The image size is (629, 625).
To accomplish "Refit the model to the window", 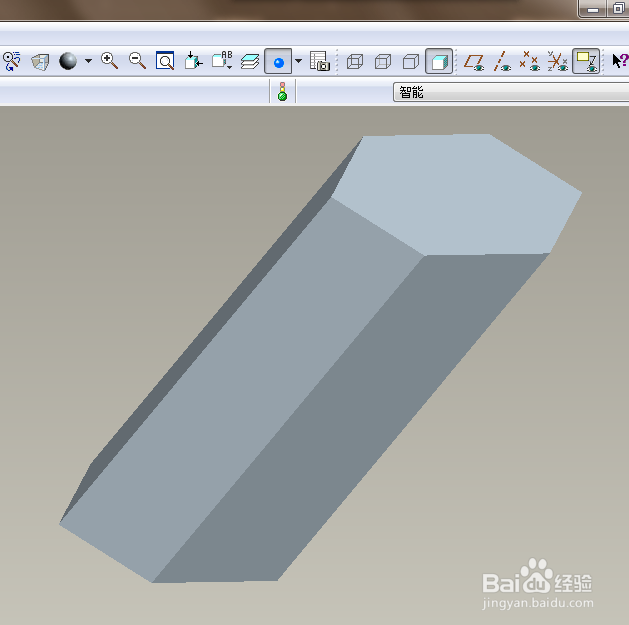I will click(165, 61).
